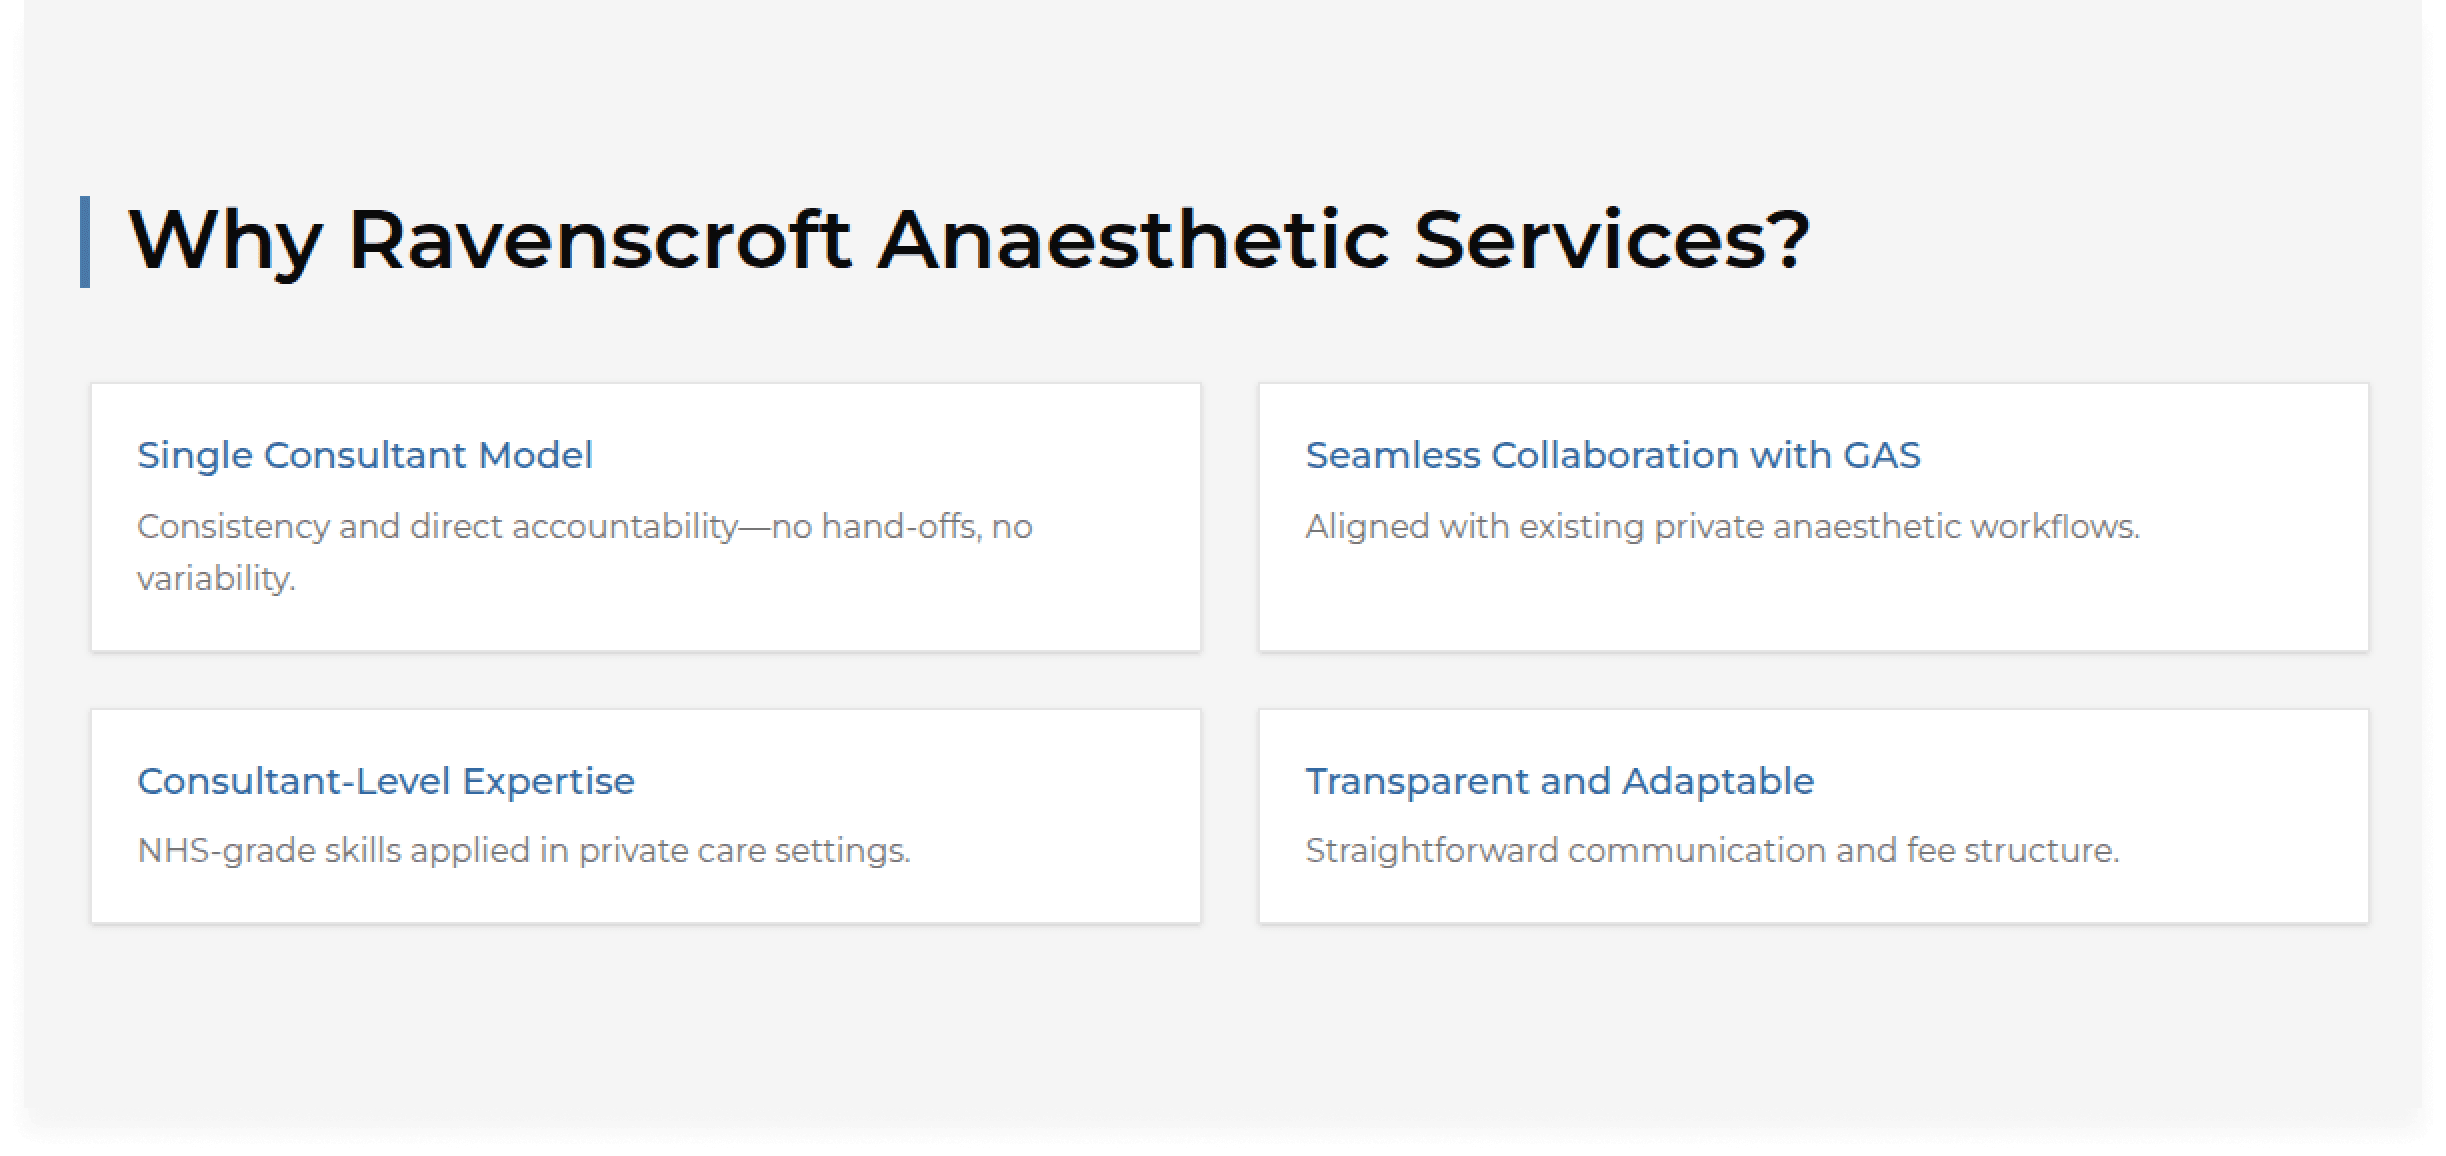Click the word "Services?" in the heading
The image size is (2446, 1156).
pyautogui.click(x=1611, y=241)
